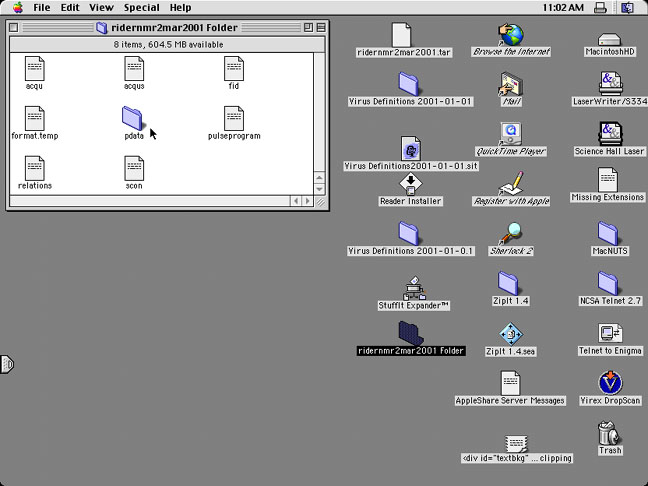Screen dimensions: 648x486
Task: Open the pdata folder
Action: 134,119
